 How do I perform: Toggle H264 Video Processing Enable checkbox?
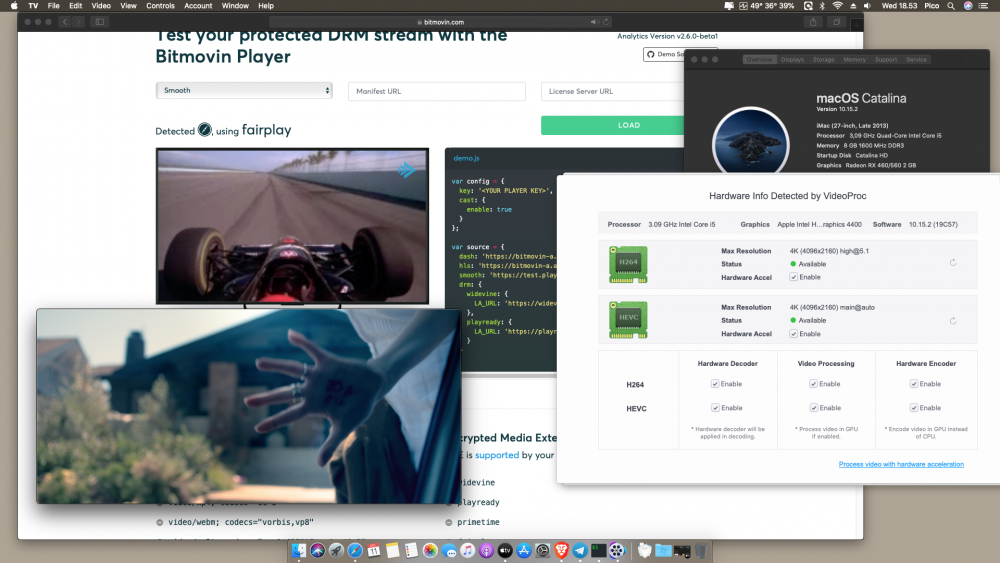tap(813, 384)
